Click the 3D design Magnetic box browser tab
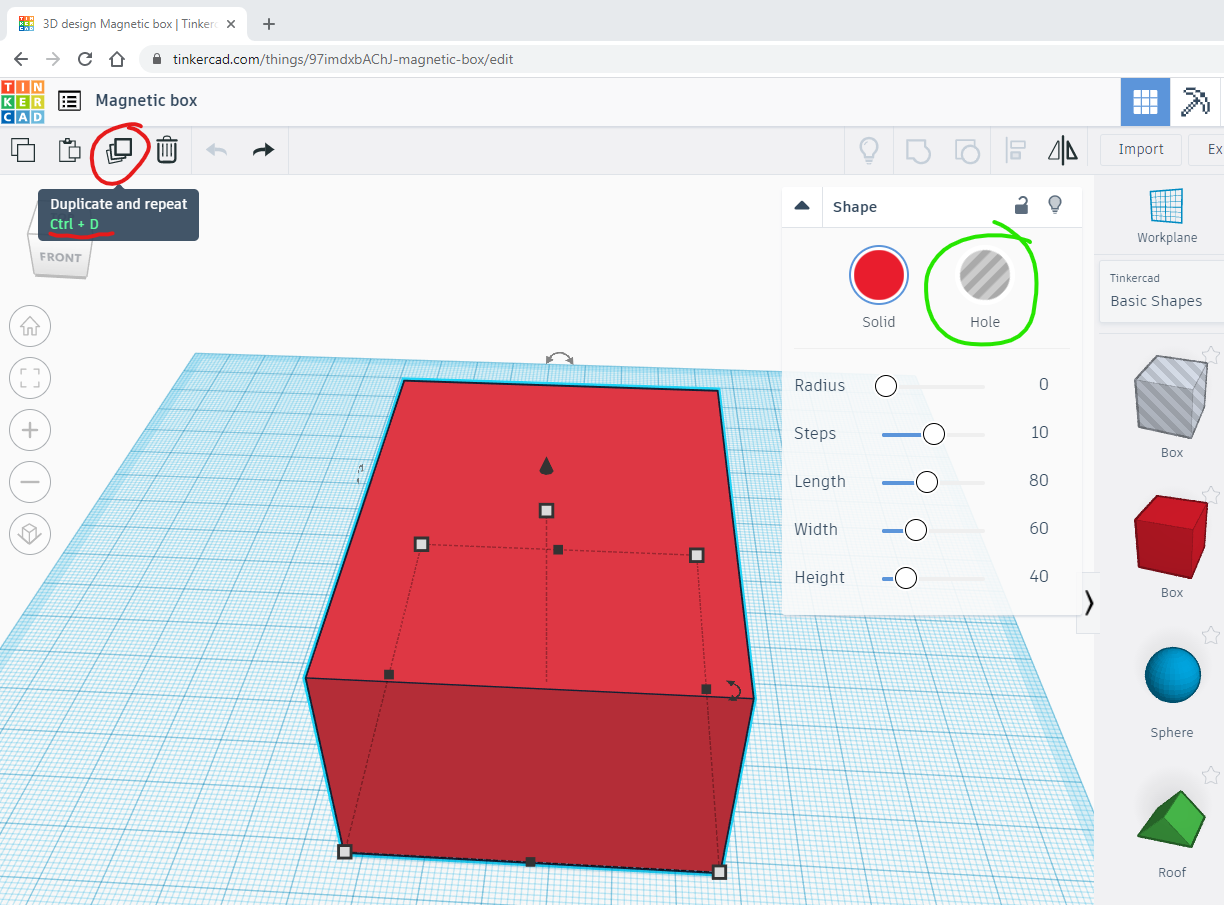The image size is (1224, 905). [x=127, y=23]
